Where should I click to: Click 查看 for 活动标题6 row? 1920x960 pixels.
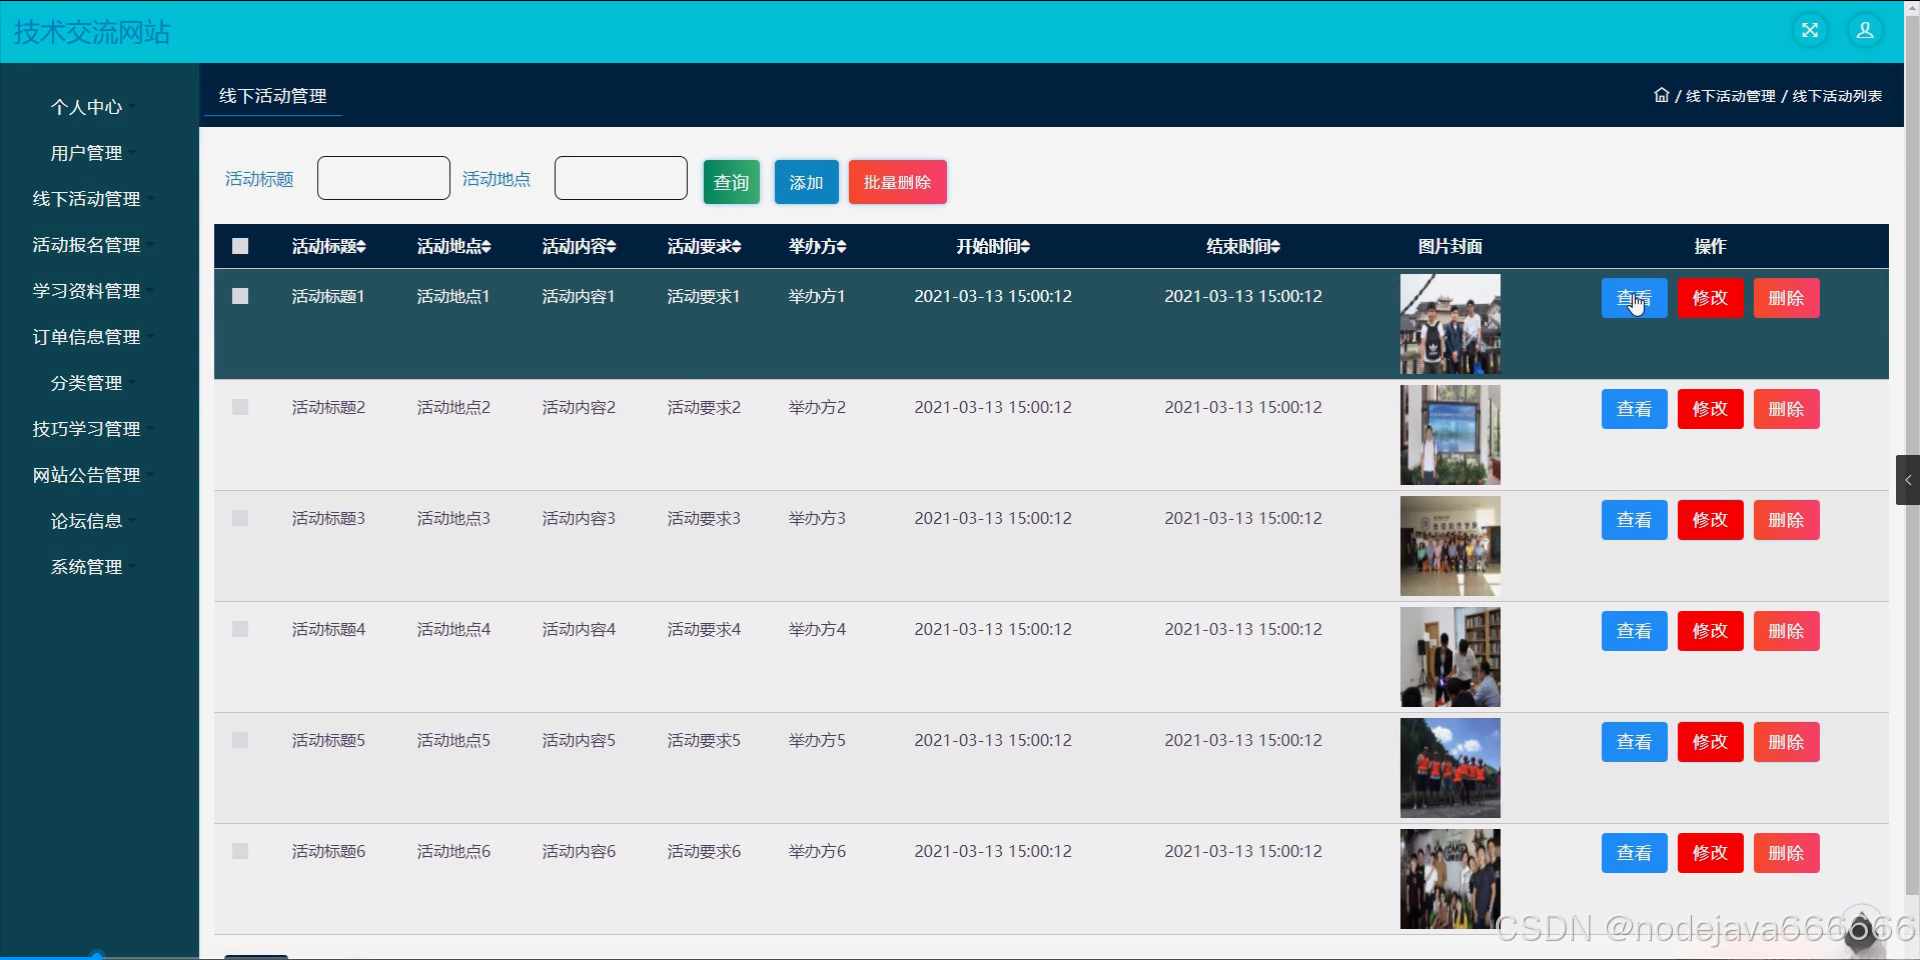(1634, 853)
